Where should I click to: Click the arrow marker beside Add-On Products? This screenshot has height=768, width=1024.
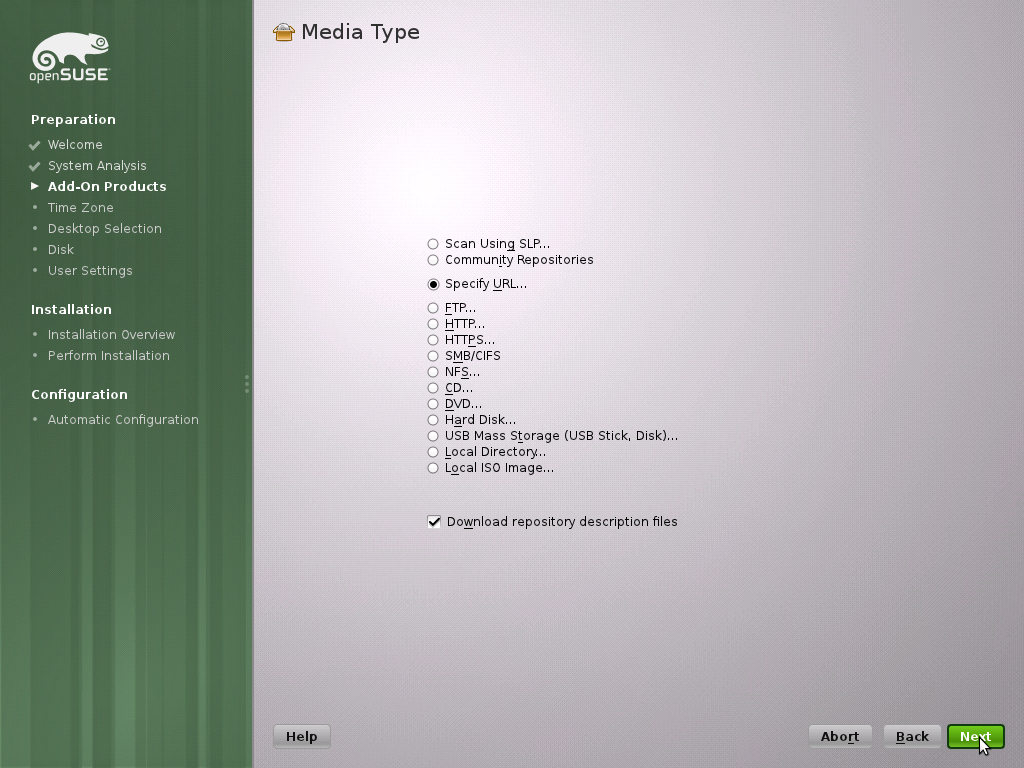click(35, 186)
